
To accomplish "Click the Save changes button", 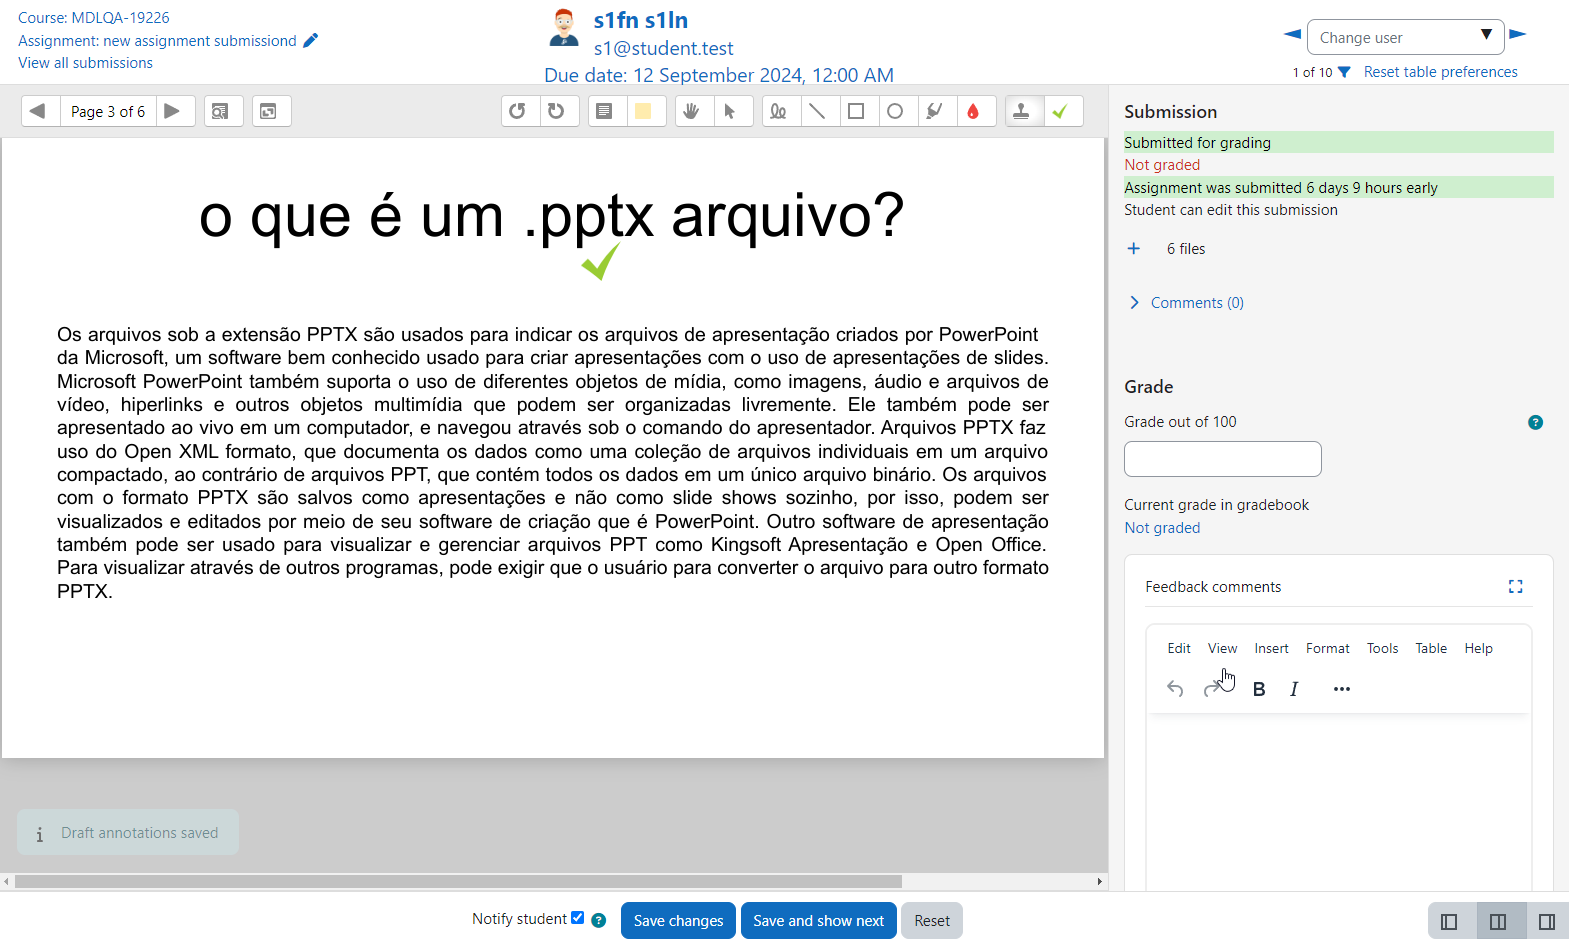I will tap(678, 921).
